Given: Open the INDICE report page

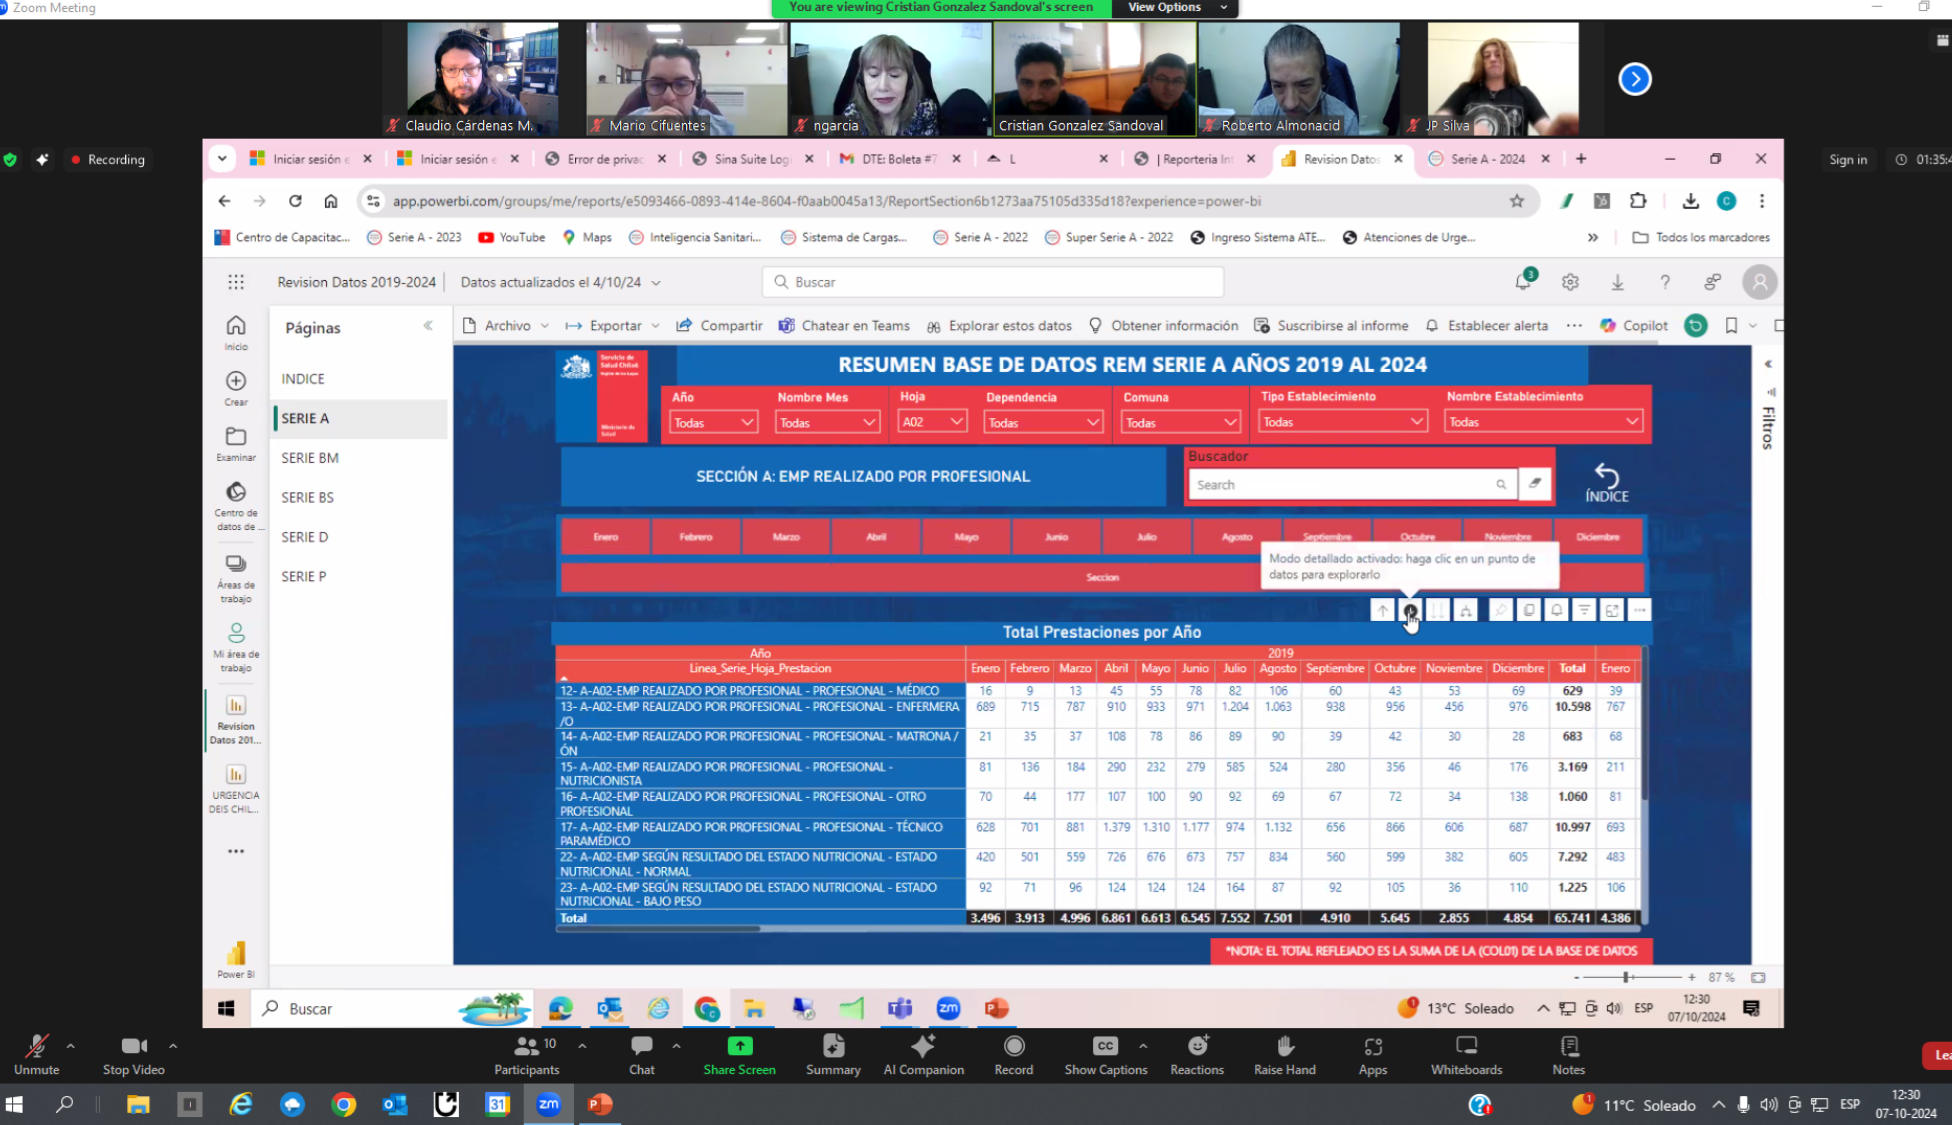Looking at the screenshot, I should [303, 379].
